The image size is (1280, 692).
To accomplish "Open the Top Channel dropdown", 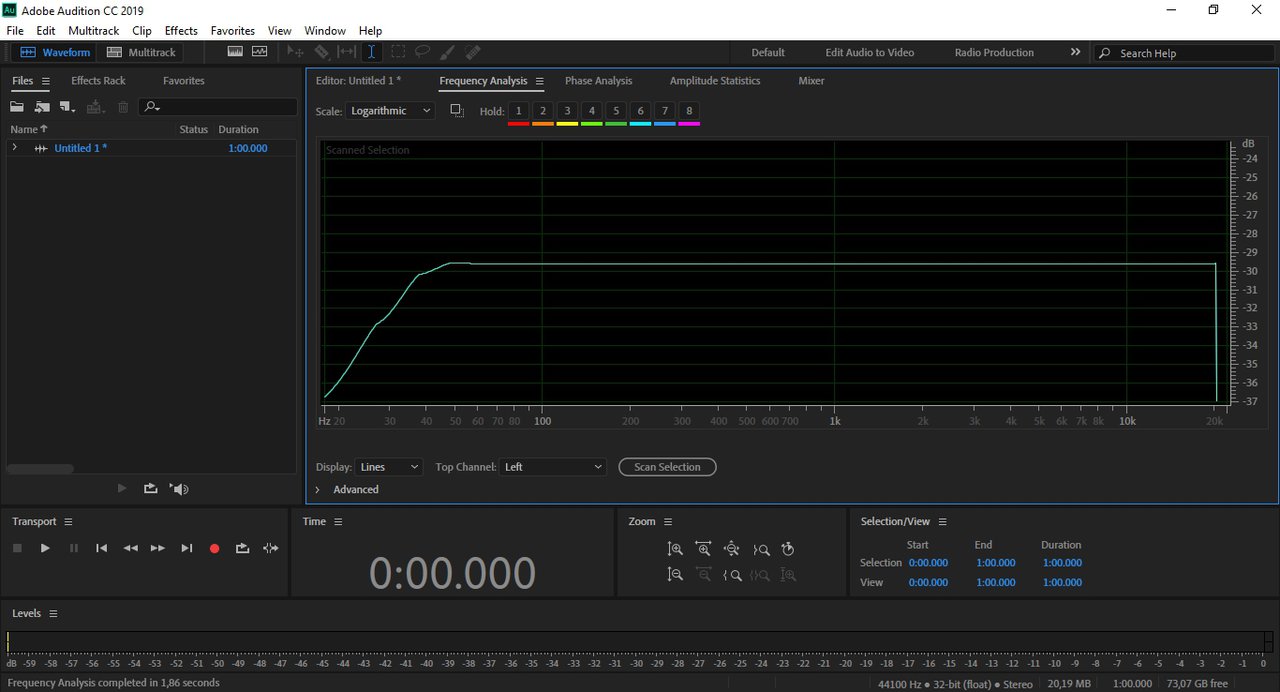I will pos(554,467).
